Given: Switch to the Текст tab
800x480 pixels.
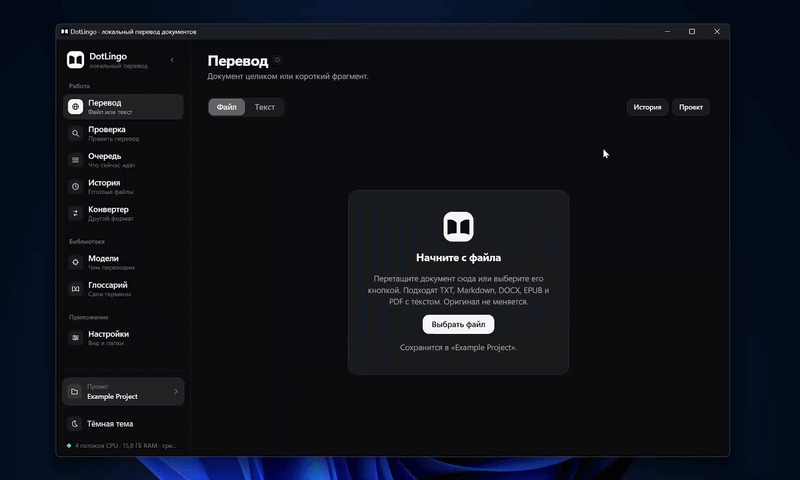Looking at the screenshot, I should 264,107.
